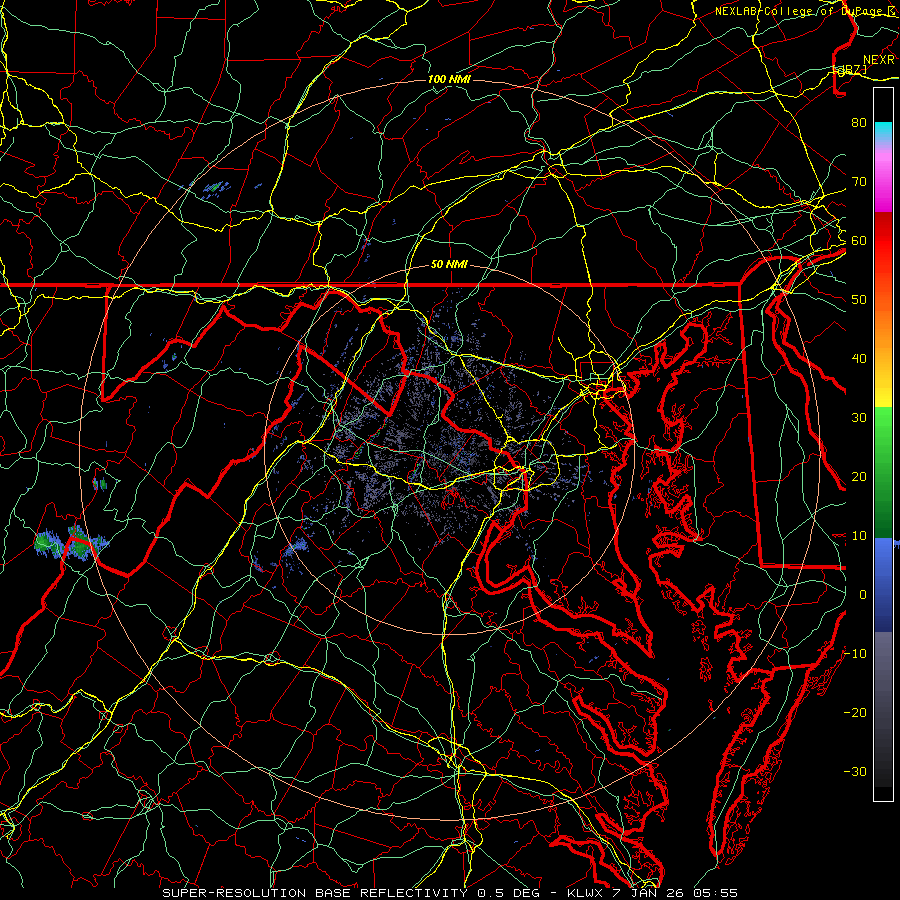Click the largest green reflectivity echo cluster
The height and width of the screenshot is (900, 900).
71,542
